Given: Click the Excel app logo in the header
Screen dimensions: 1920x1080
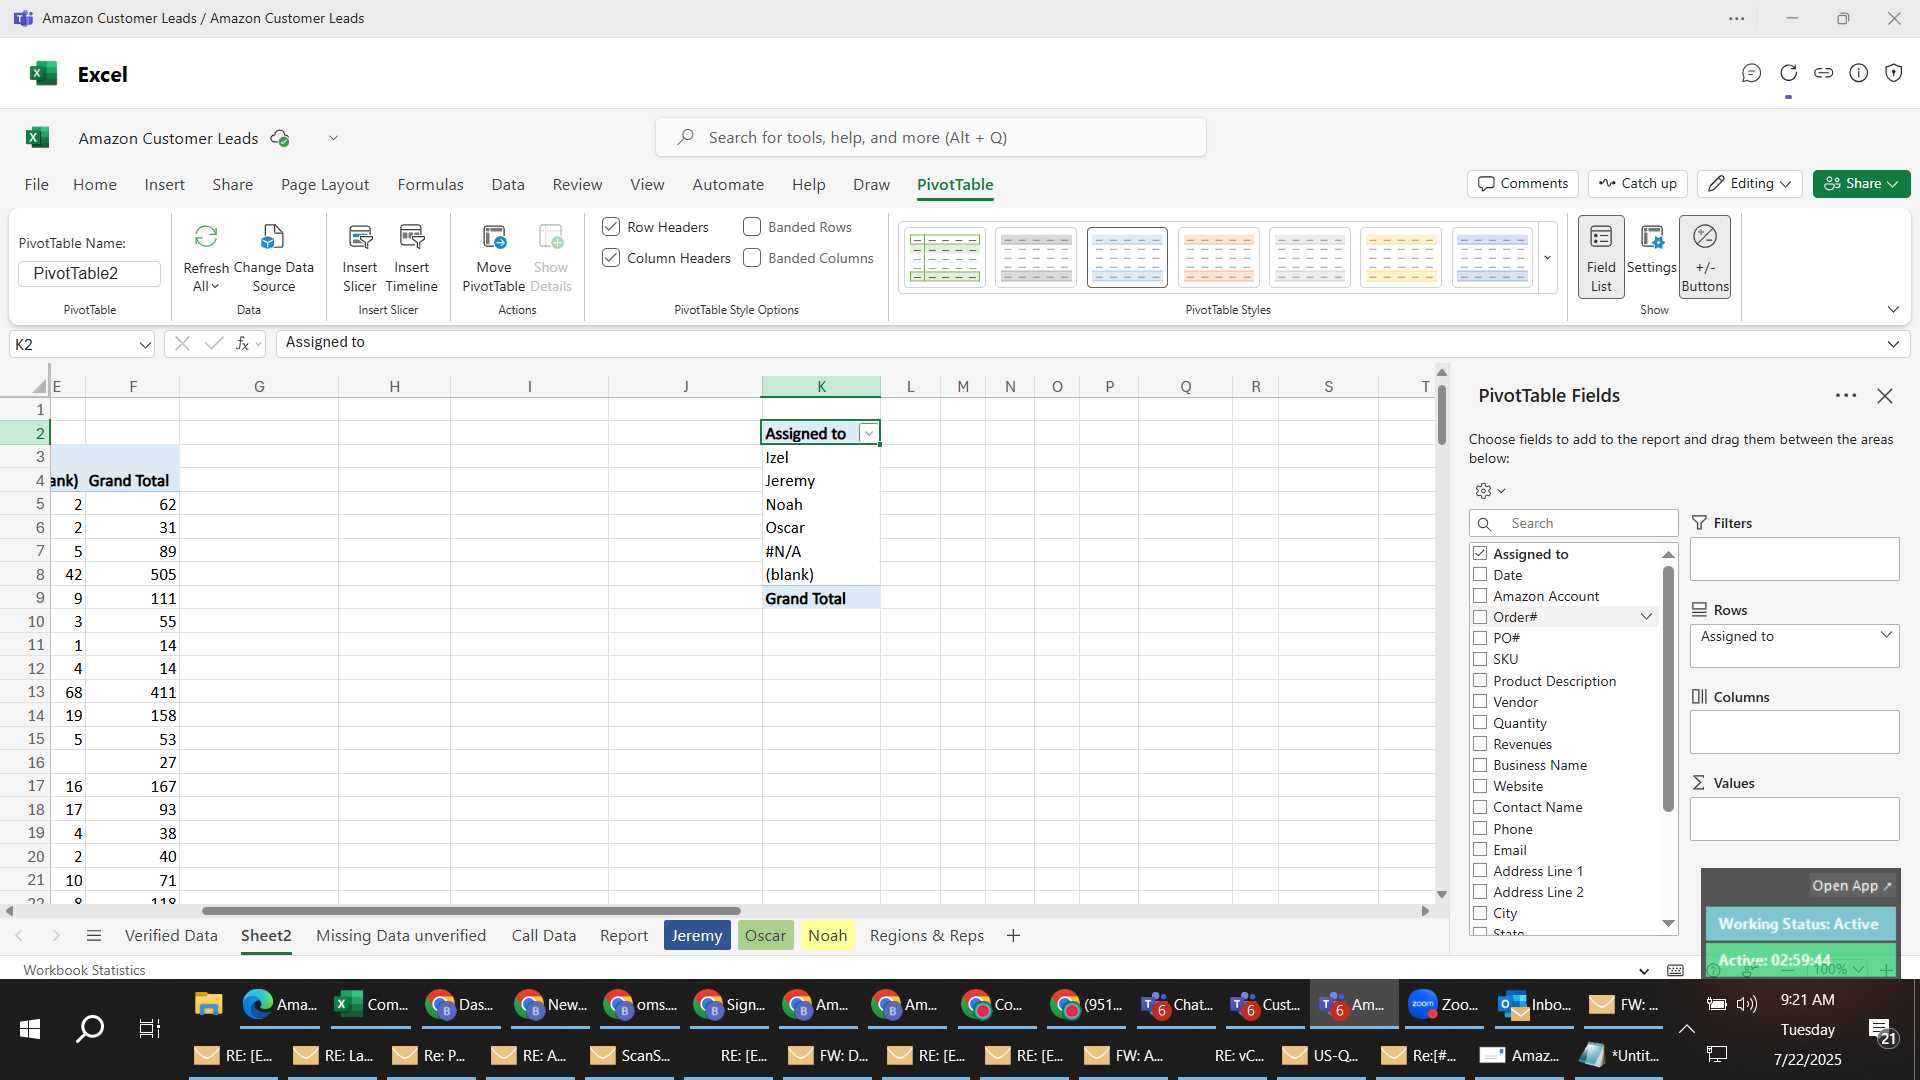Looking at the screenshot, I should coord(43,74).
